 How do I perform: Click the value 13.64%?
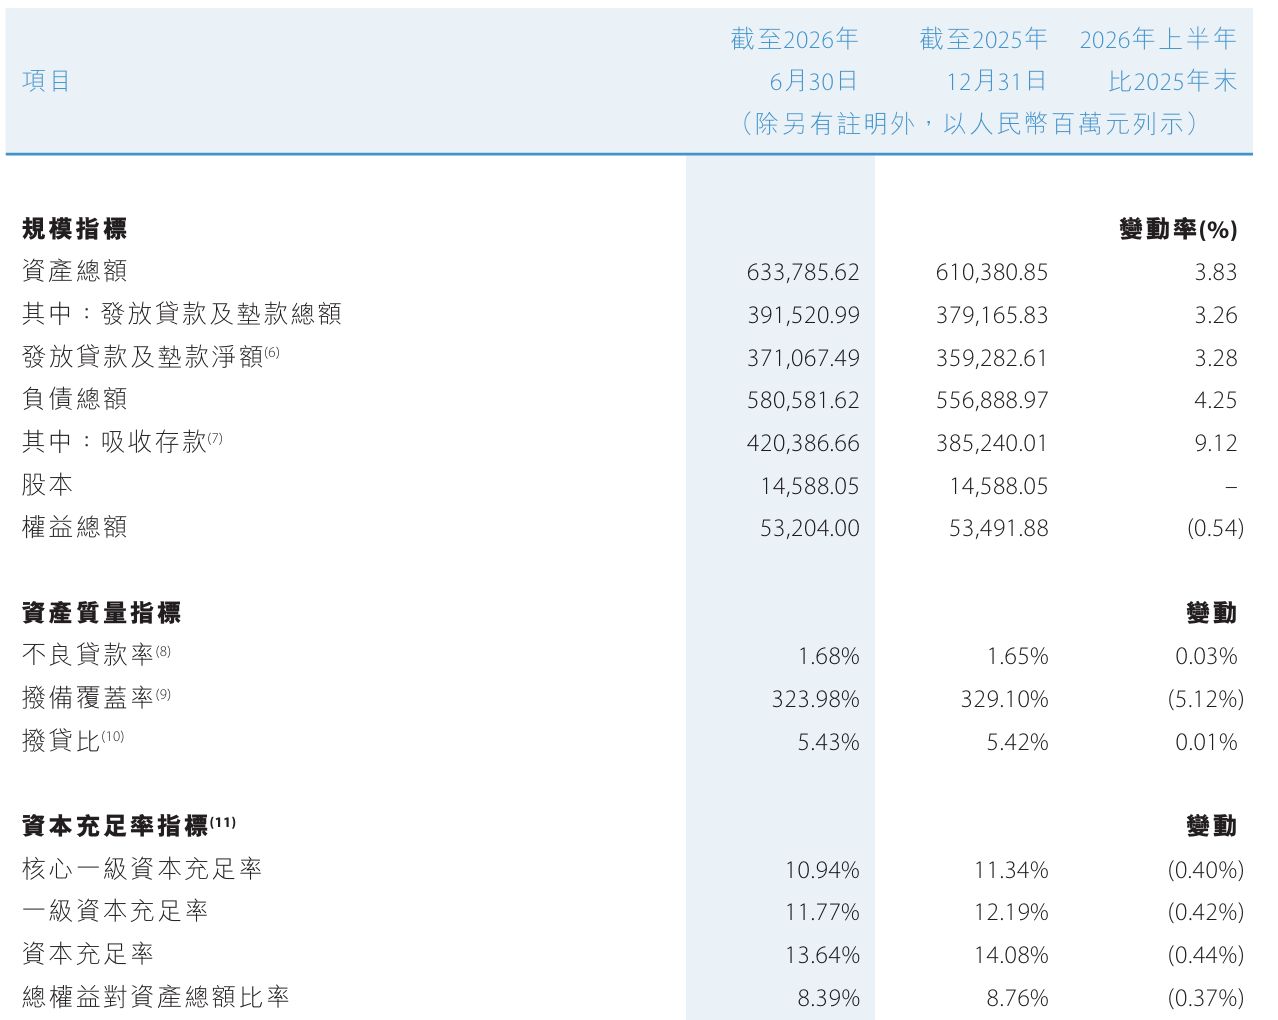822,955
